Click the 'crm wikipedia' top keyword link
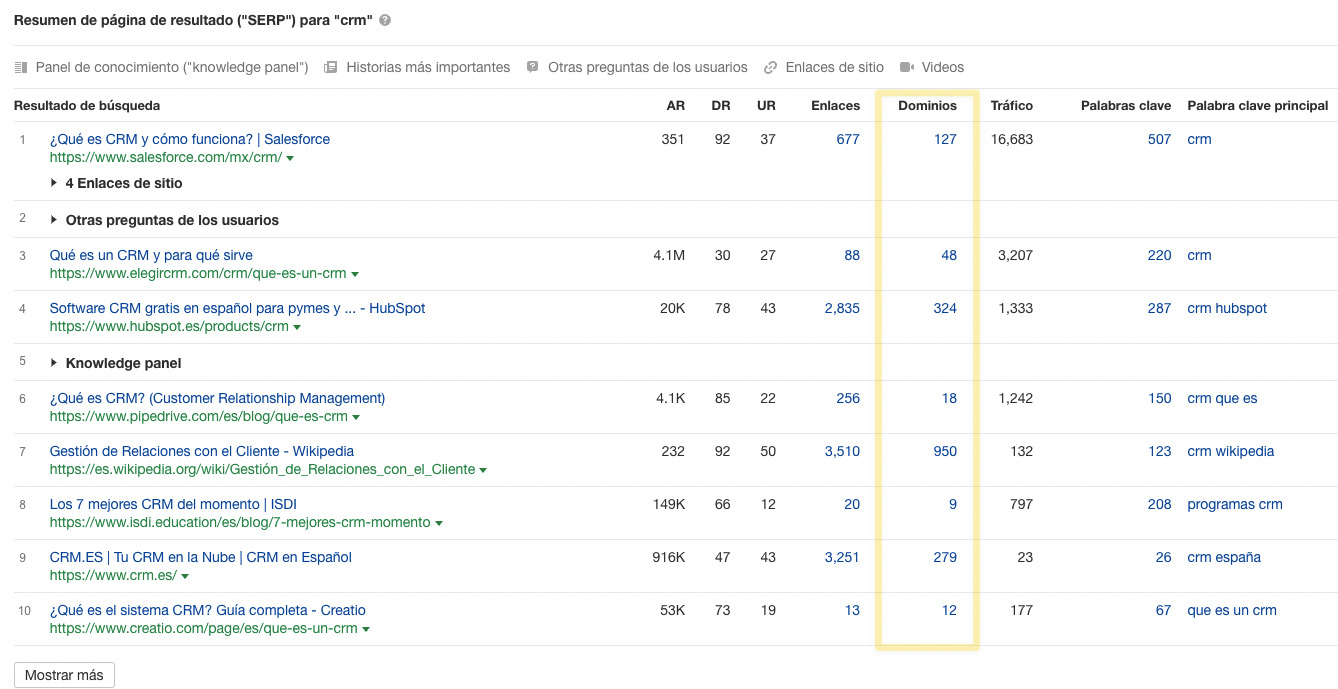Image resolution: width=1338 pixels, height=689 pixels. pyautogui.click(x=1230, y=451)
